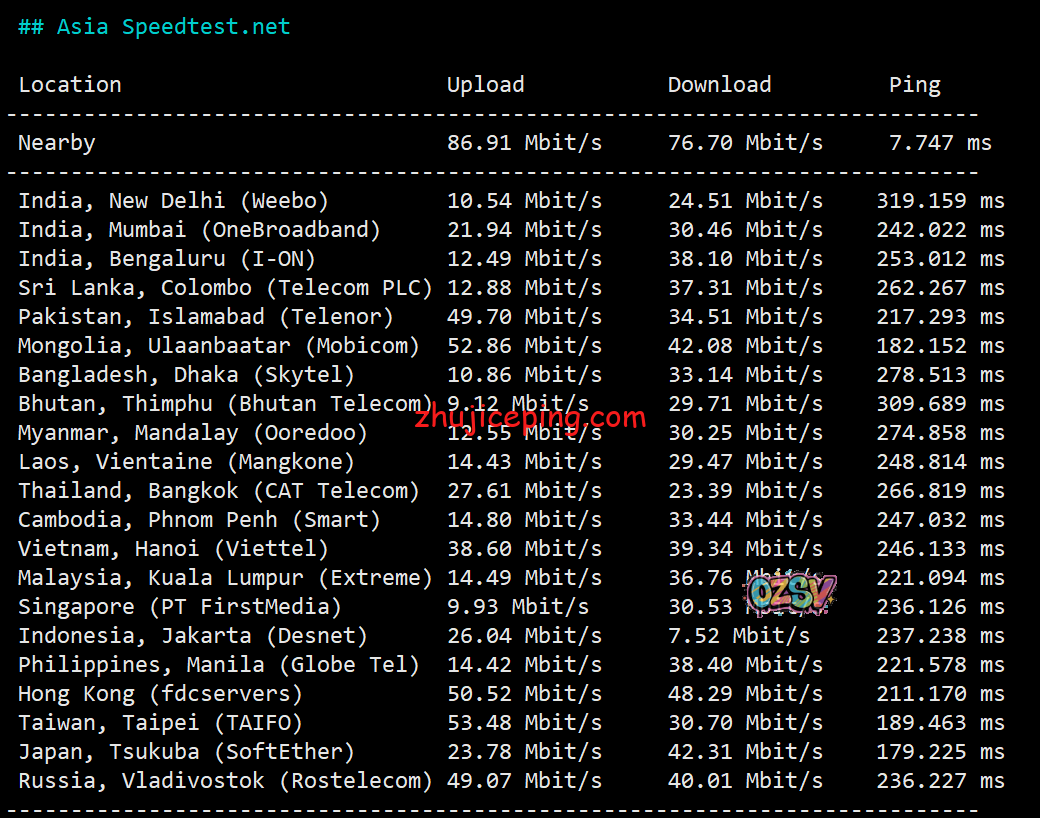The width and height of the screenshot is (1040, 818).
Task: Click the India, New Delhi (Weebo) entry
Action: [173, 201]
